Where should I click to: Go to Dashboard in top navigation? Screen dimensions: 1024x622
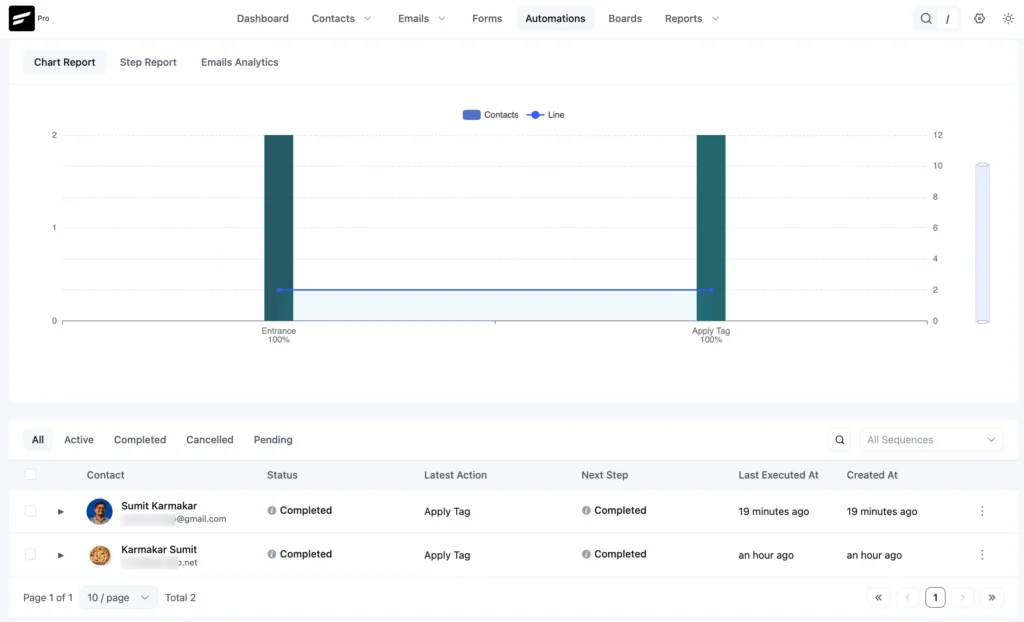(x=263, y=18)
